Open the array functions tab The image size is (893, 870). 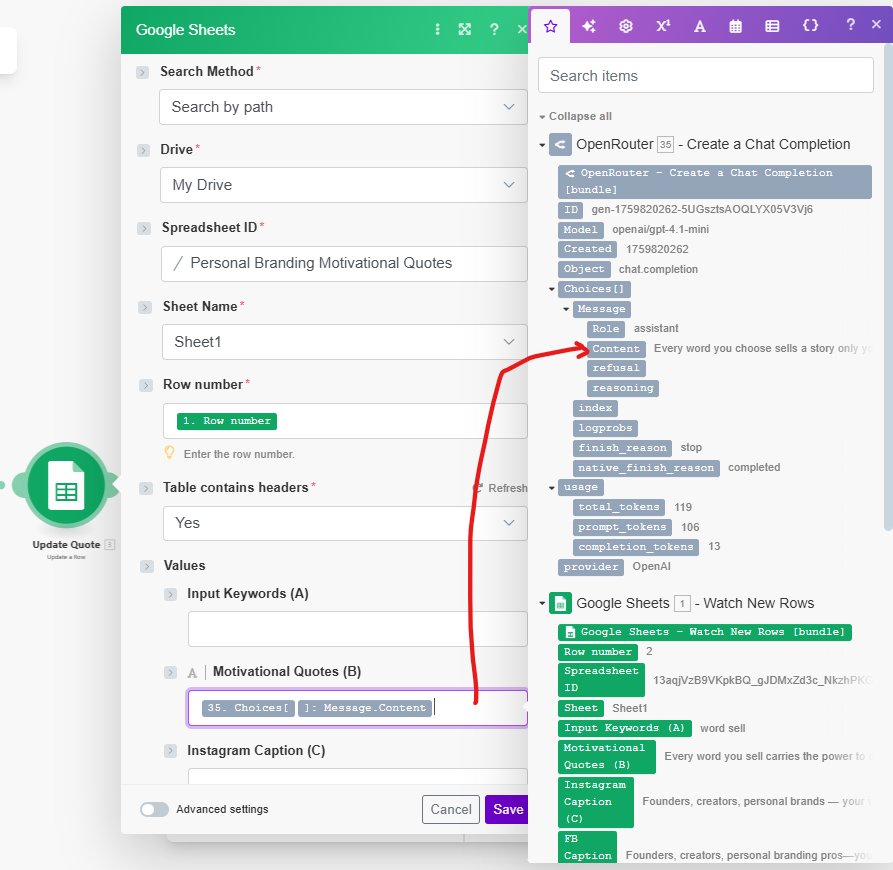pyautogui.click(x=772, y=26)
